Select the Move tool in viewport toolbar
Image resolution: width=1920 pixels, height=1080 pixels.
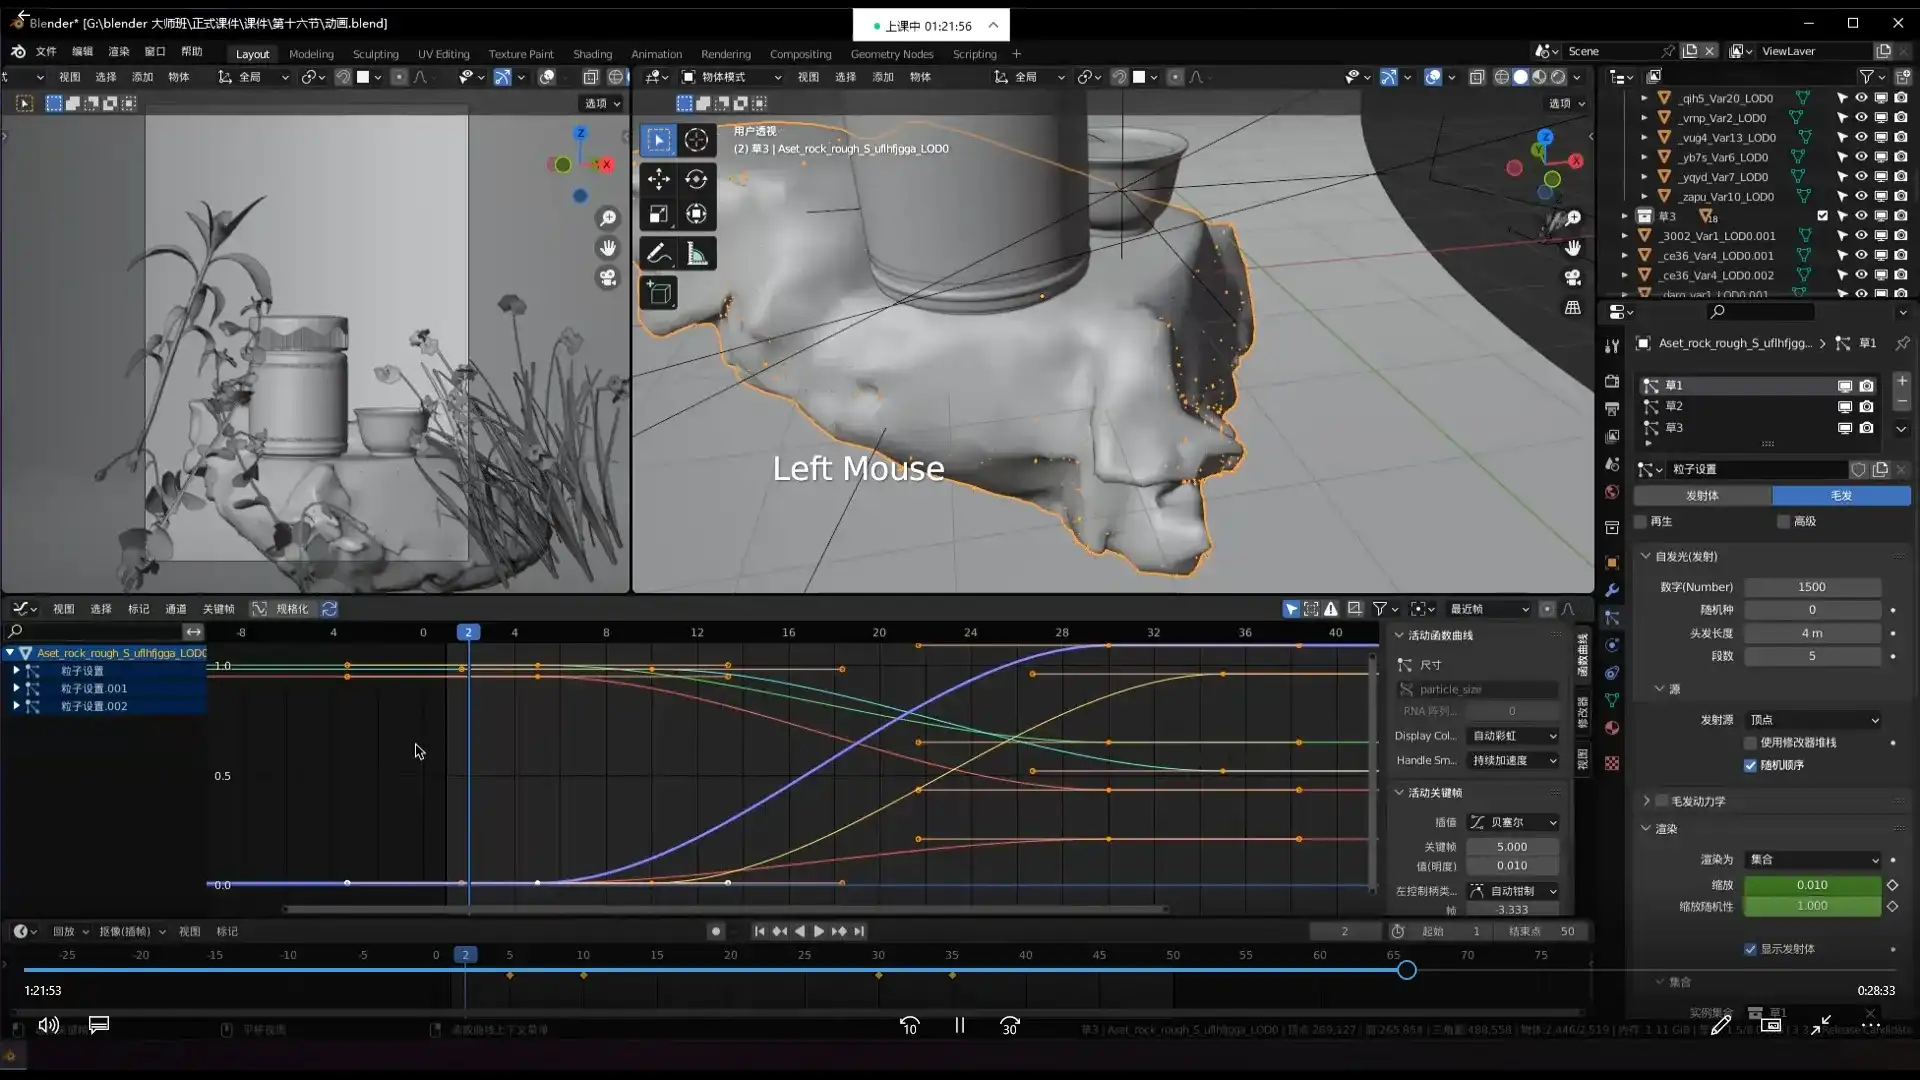[658, 179]
